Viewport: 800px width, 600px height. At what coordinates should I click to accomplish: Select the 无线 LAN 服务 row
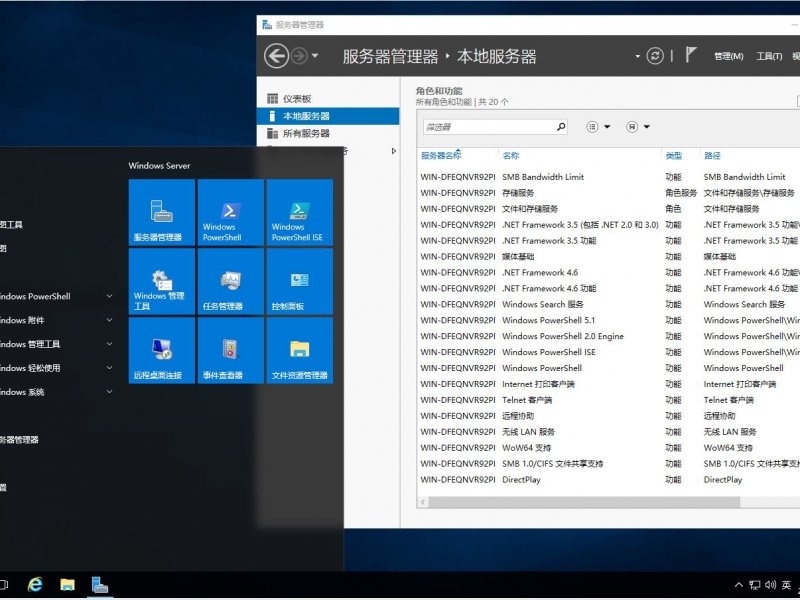tap(608, 432)
